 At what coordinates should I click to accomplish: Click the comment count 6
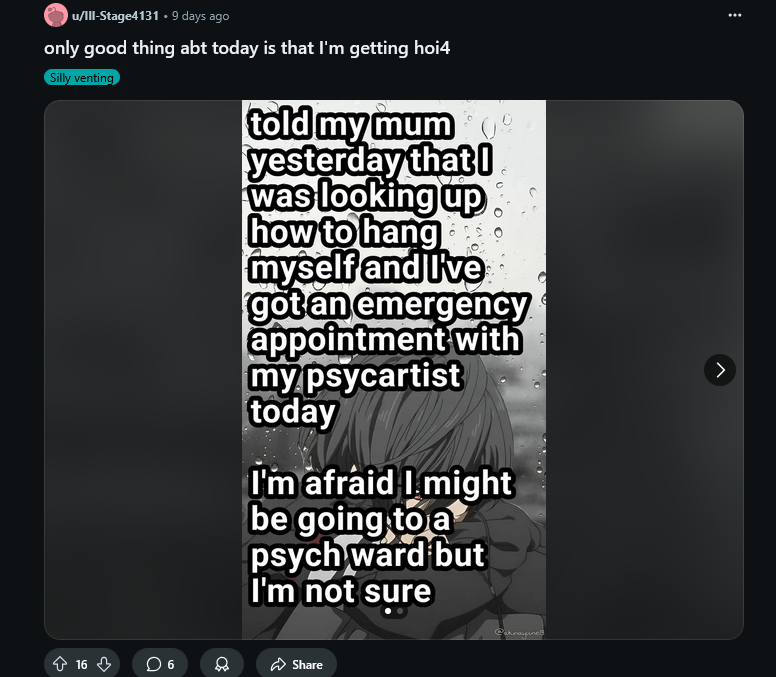[x=171, y=664]
